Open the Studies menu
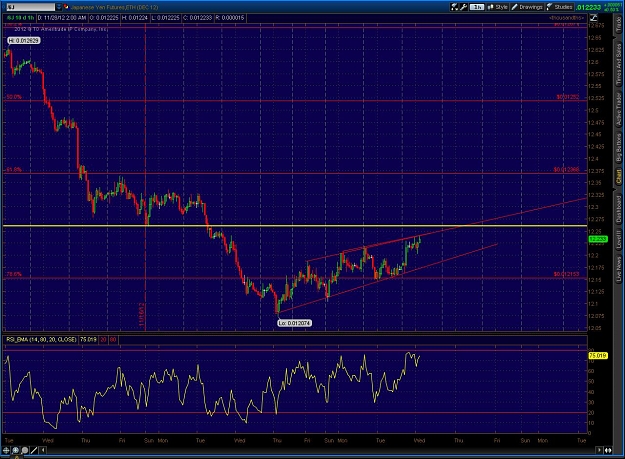This screenshot has height=459, width=625. [560, 7]
